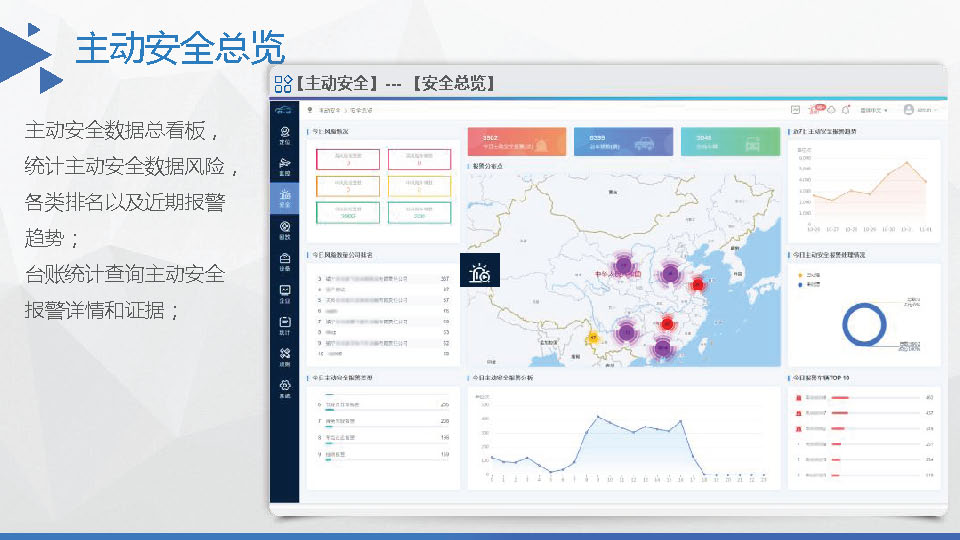Click the 今日风险数量公司排名 panel title
Image resolution: width=960 pixels, height=540 pixels.
click(x=342, y=255)
